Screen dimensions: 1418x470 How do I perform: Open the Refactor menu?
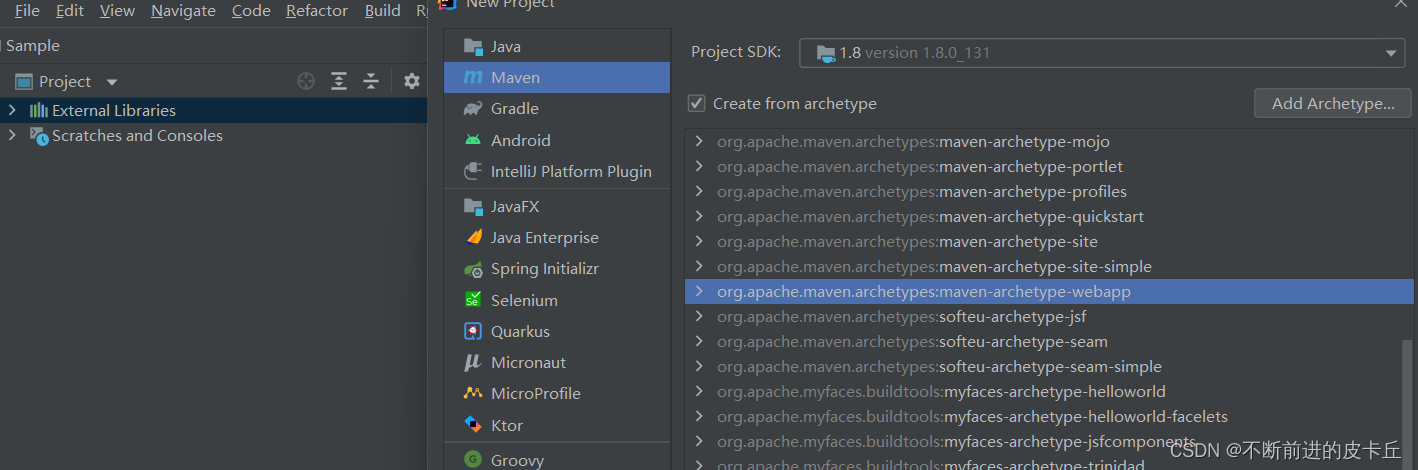[317, 11]
